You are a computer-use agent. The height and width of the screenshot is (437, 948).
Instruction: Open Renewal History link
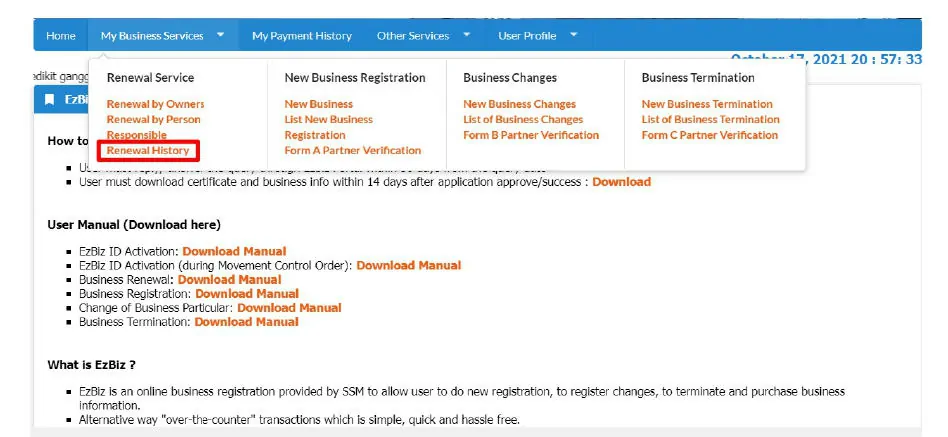tap(148, 150)
